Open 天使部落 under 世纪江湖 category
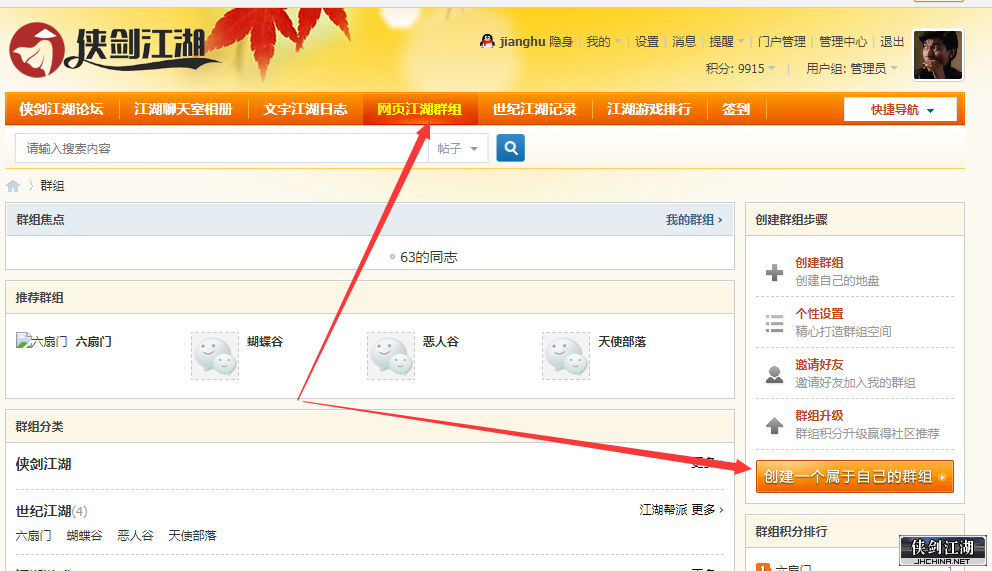992x571 pixels. click(x=192, y=536)
